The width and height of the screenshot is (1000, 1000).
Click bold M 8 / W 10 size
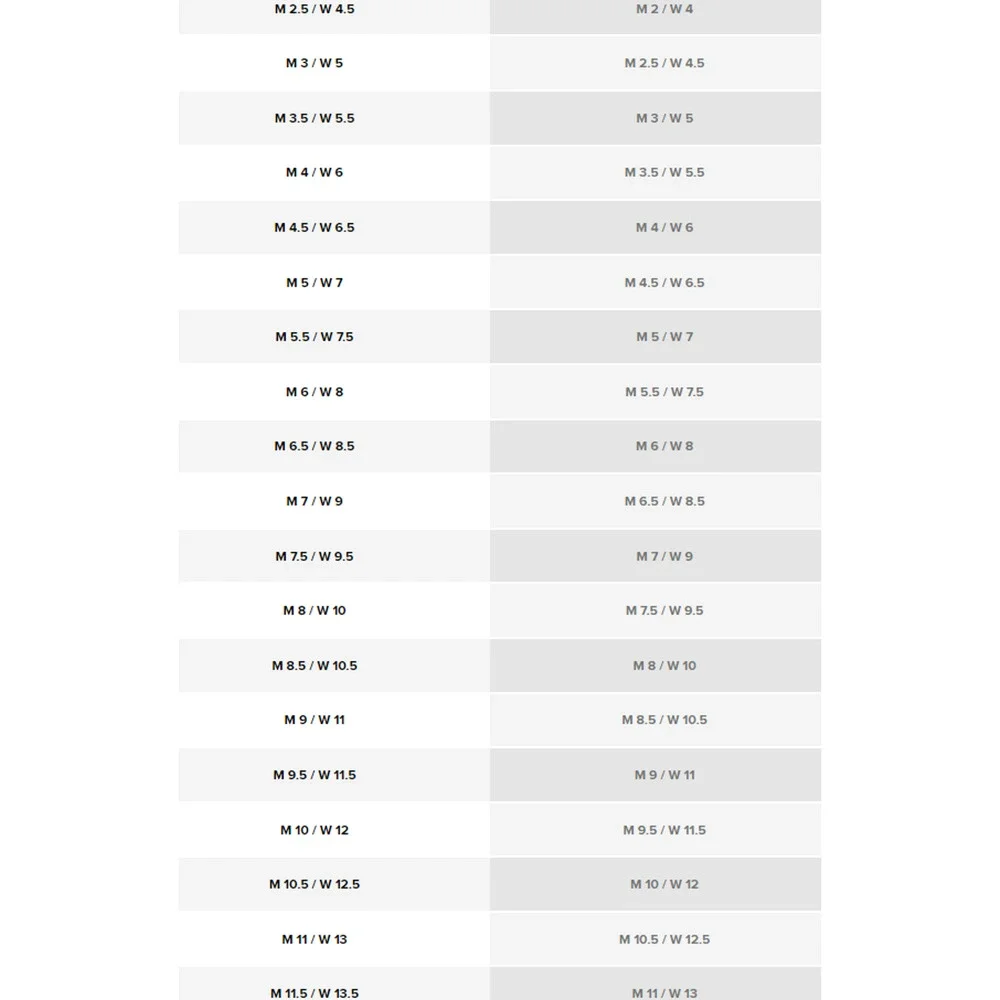314,610
